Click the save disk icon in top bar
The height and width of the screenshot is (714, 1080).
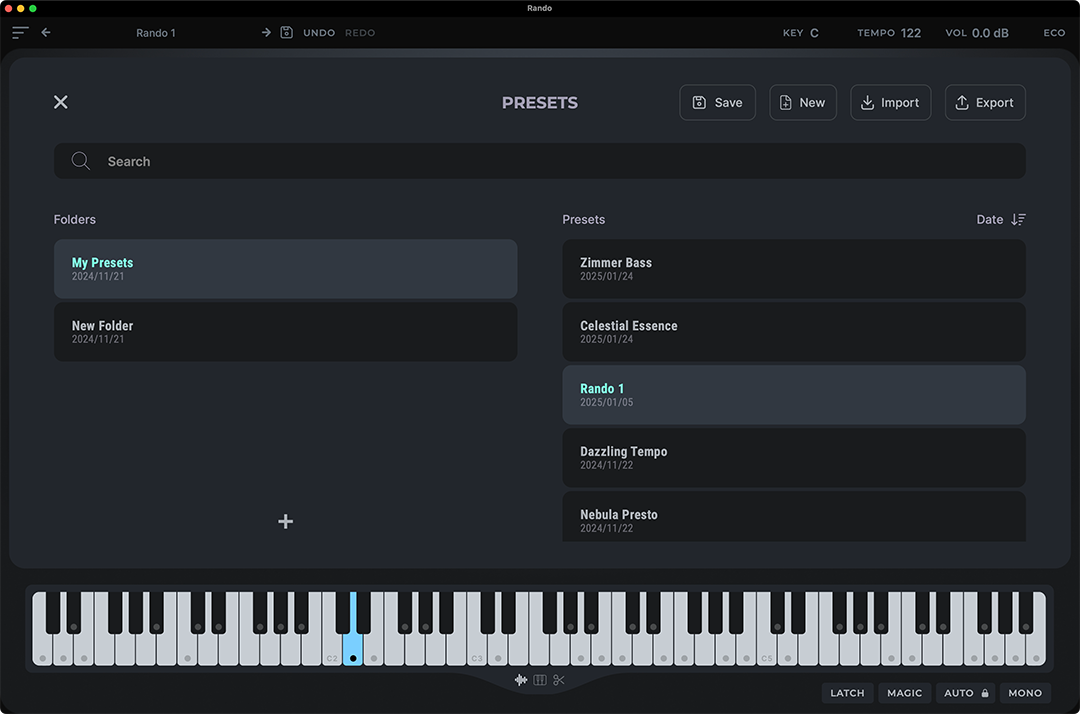click(286, 33)
